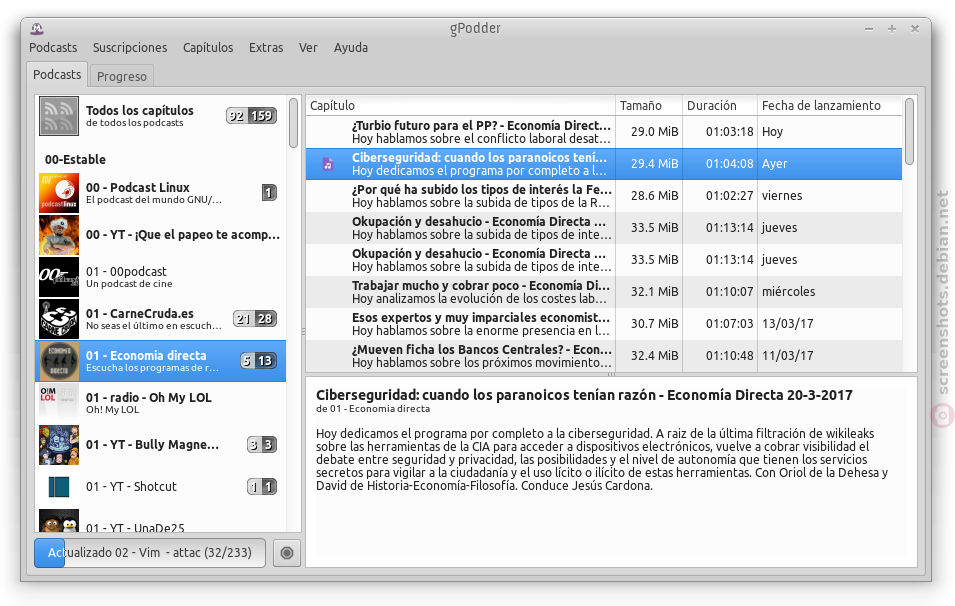Click the 92/159 counter badge of all chapters
The height and width of the screenshot is (606, 955).
pyautogui.click(x=252, y=116)
